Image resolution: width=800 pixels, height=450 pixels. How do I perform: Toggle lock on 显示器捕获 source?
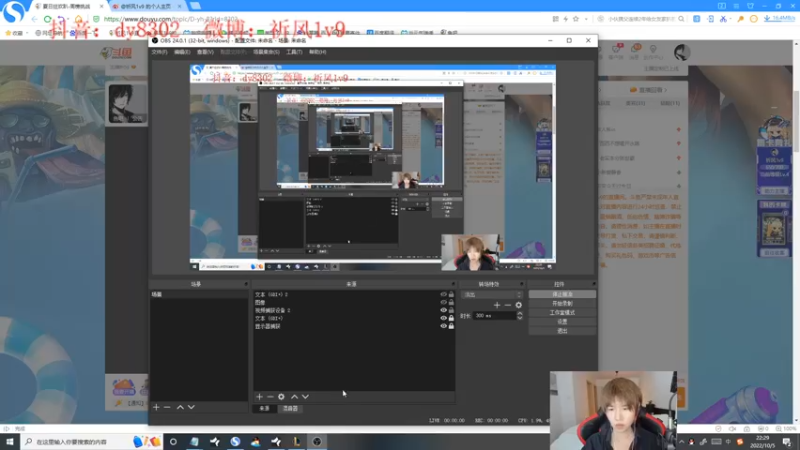click(451, 326)
